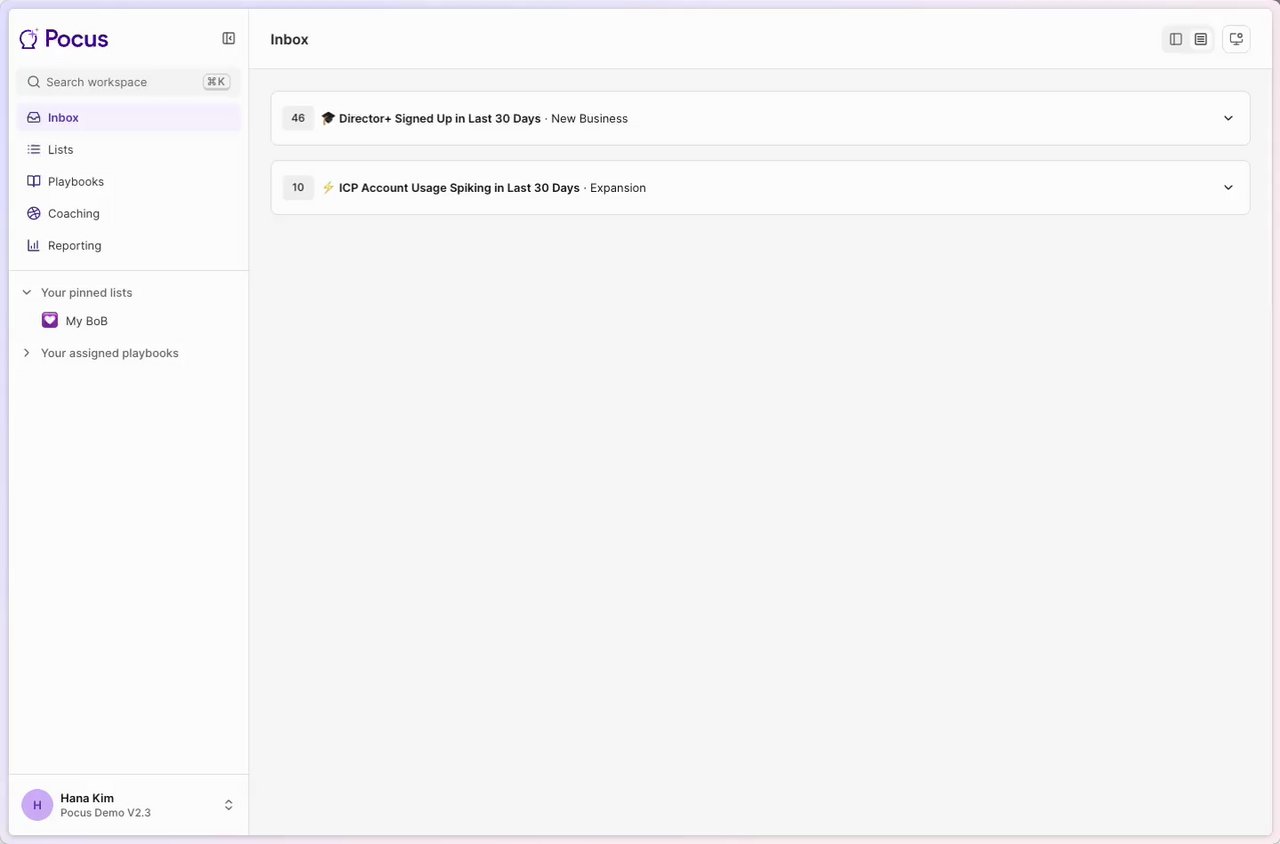Open the Reporting section

coord(74,246)
